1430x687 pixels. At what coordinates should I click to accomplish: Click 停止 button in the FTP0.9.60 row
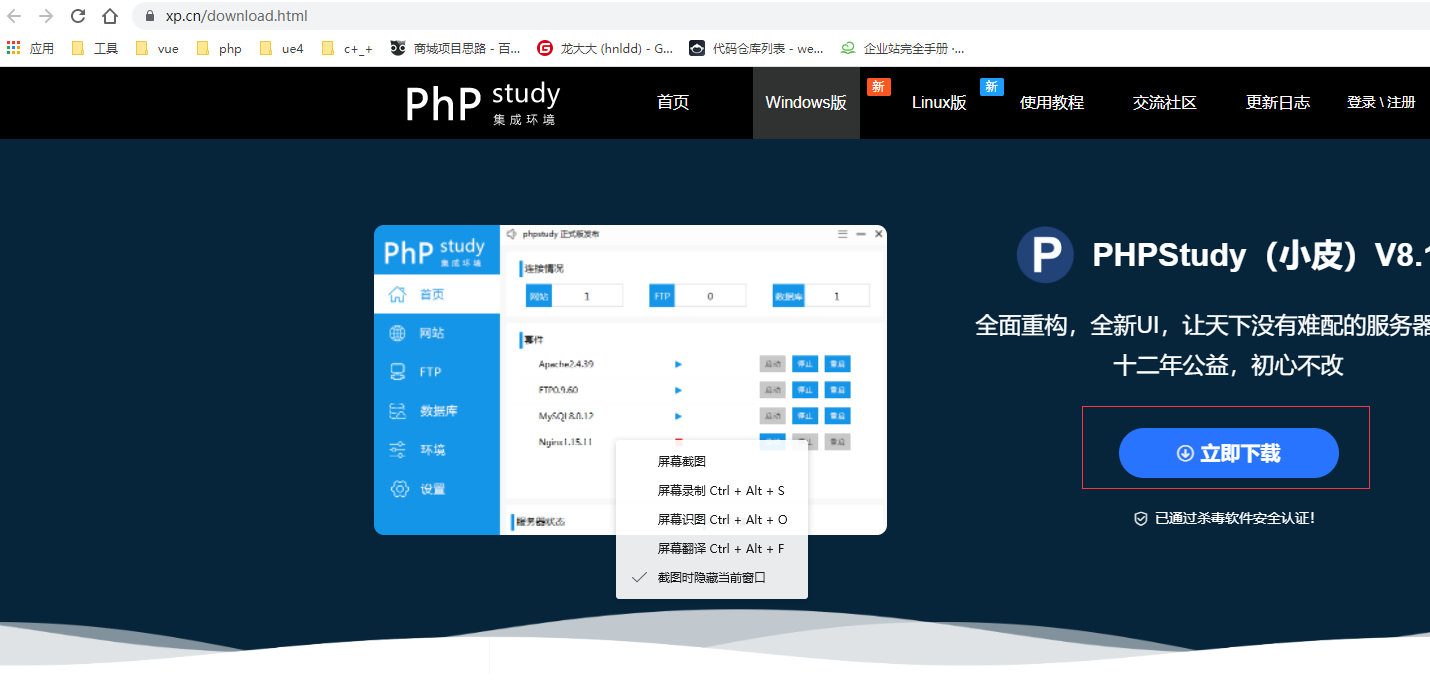pos(805,390)
